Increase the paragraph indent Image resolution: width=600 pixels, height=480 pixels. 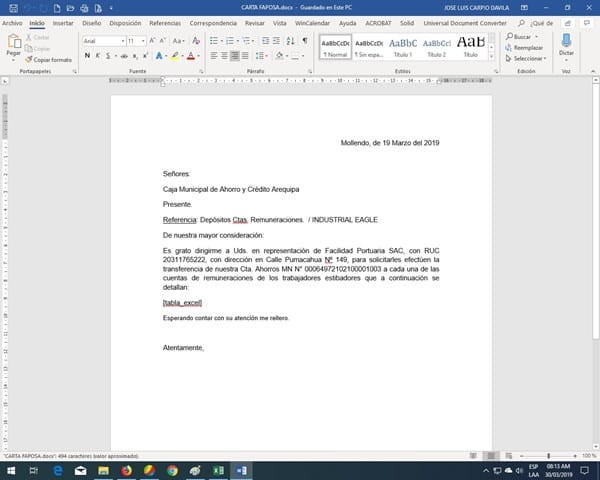276,41
